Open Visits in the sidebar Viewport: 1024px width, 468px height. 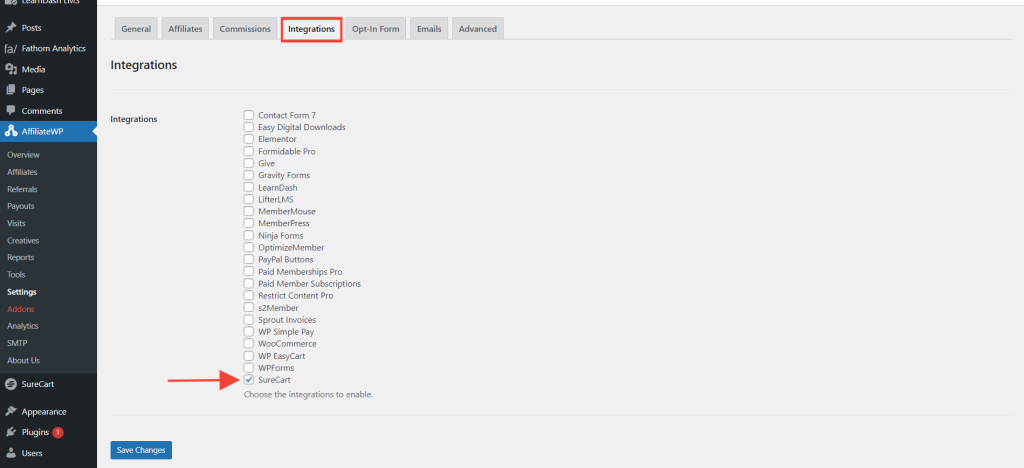[16, 223]
